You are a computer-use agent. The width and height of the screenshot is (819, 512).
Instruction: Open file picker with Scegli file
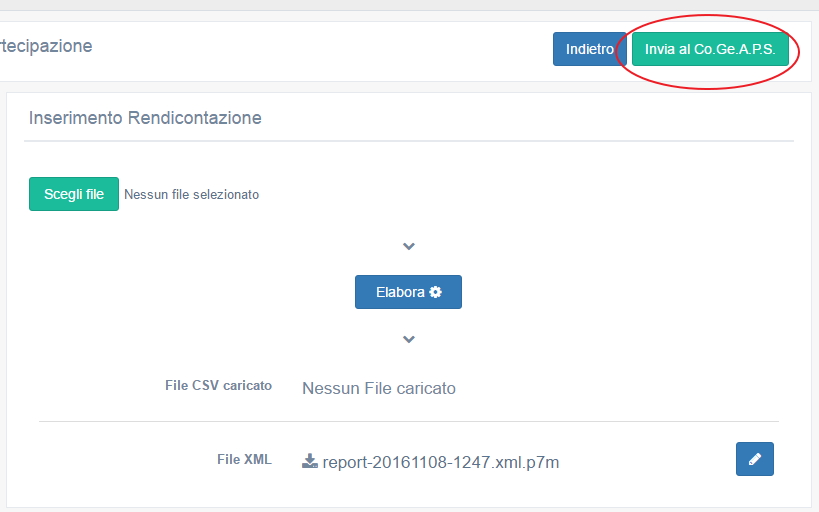pos(74,194)
